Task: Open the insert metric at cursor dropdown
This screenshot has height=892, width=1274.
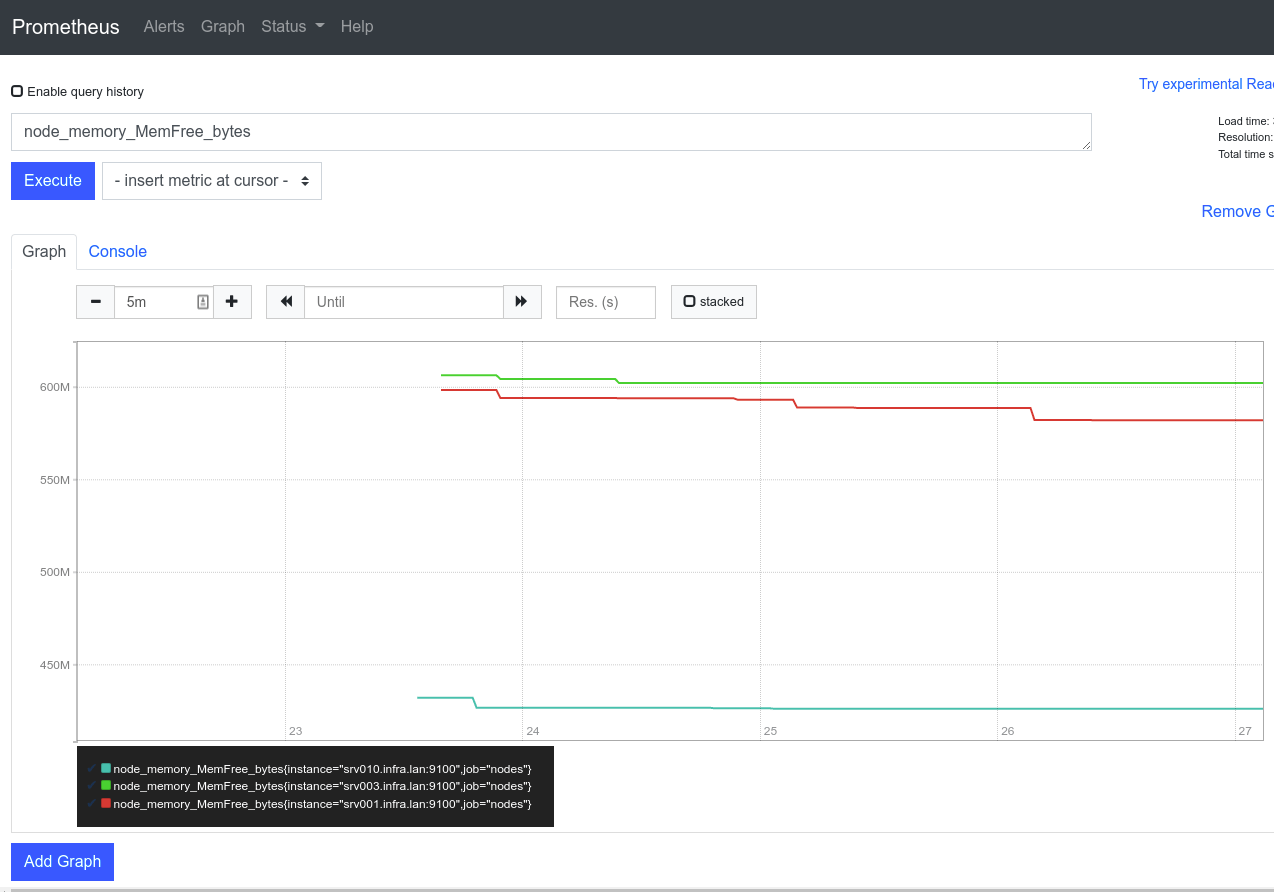Action: tap(211, 181)
